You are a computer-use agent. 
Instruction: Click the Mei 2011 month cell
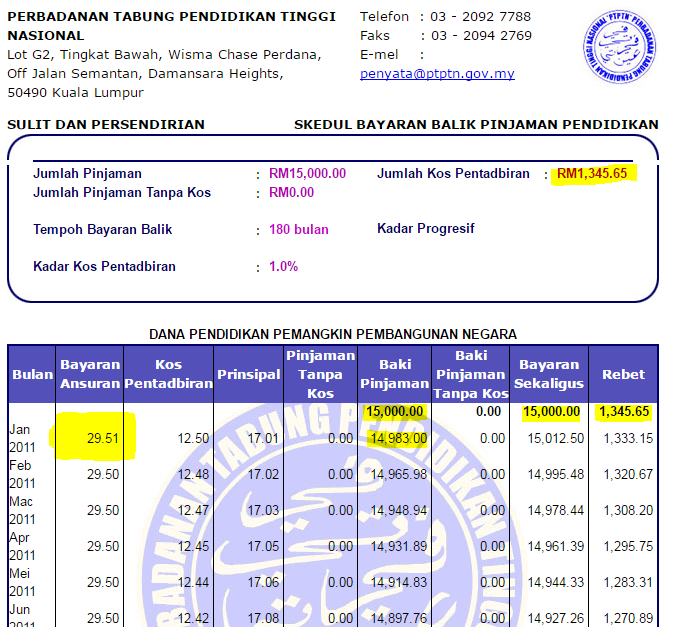tap(20, 582)
